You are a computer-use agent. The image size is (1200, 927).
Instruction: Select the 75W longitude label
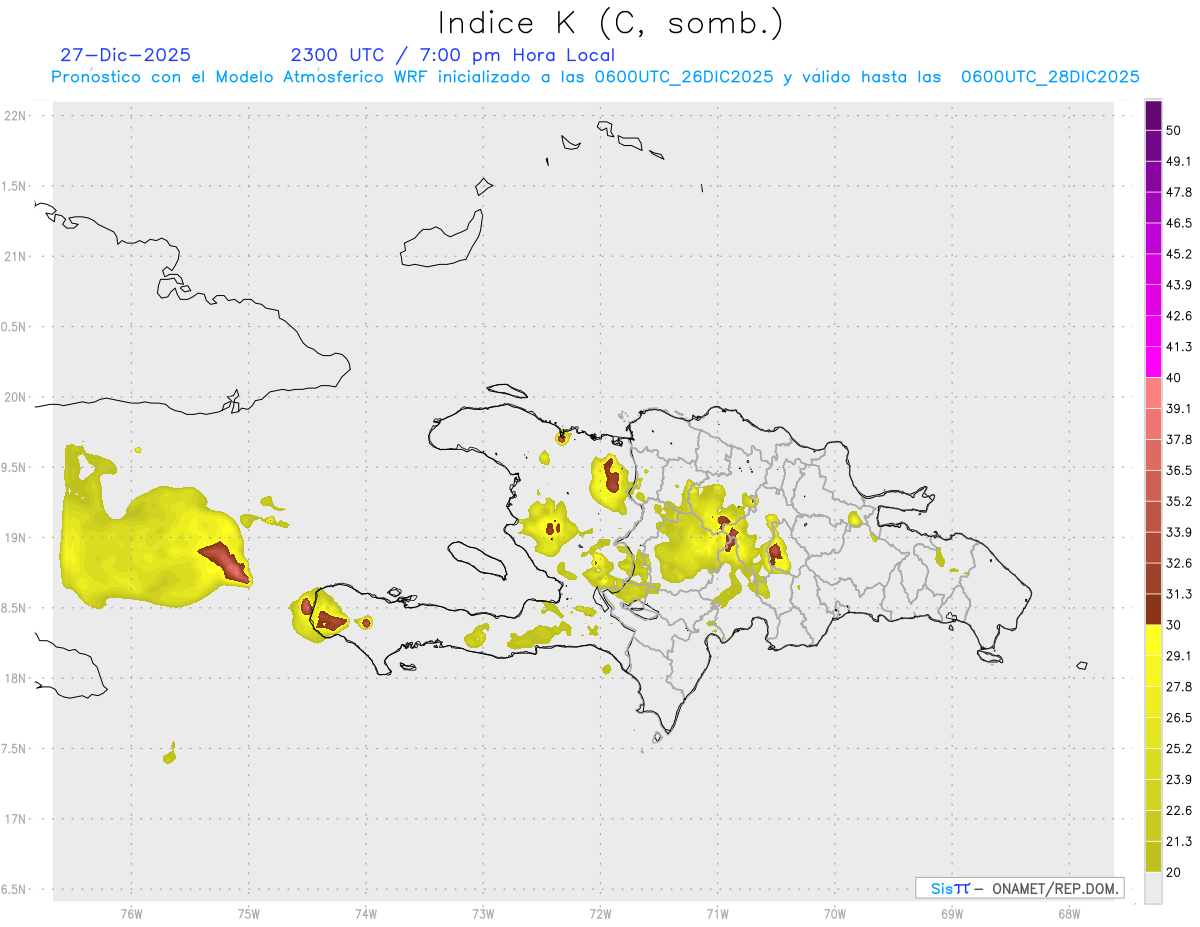point(249,914)
